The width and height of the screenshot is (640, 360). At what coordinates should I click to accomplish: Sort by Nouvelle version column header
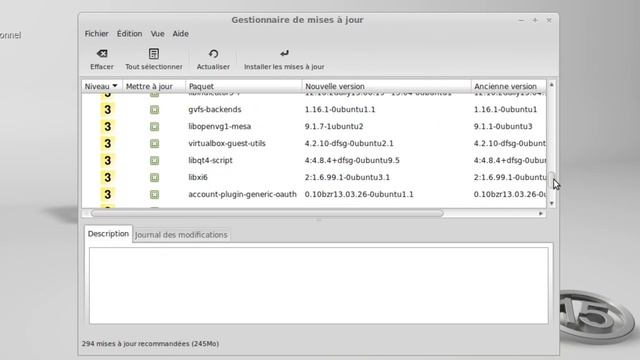pos(387,86)
